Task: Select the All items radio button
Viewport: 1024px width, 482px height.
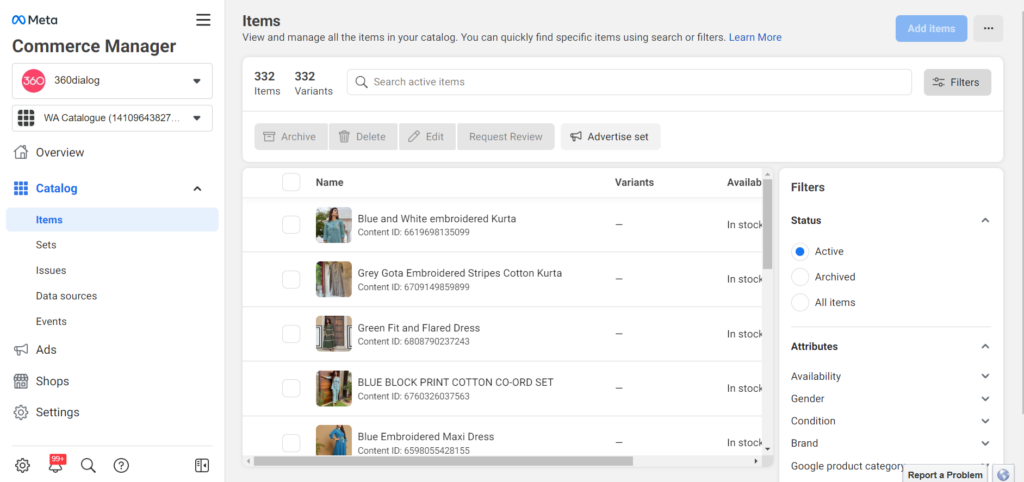Action: 800,302
